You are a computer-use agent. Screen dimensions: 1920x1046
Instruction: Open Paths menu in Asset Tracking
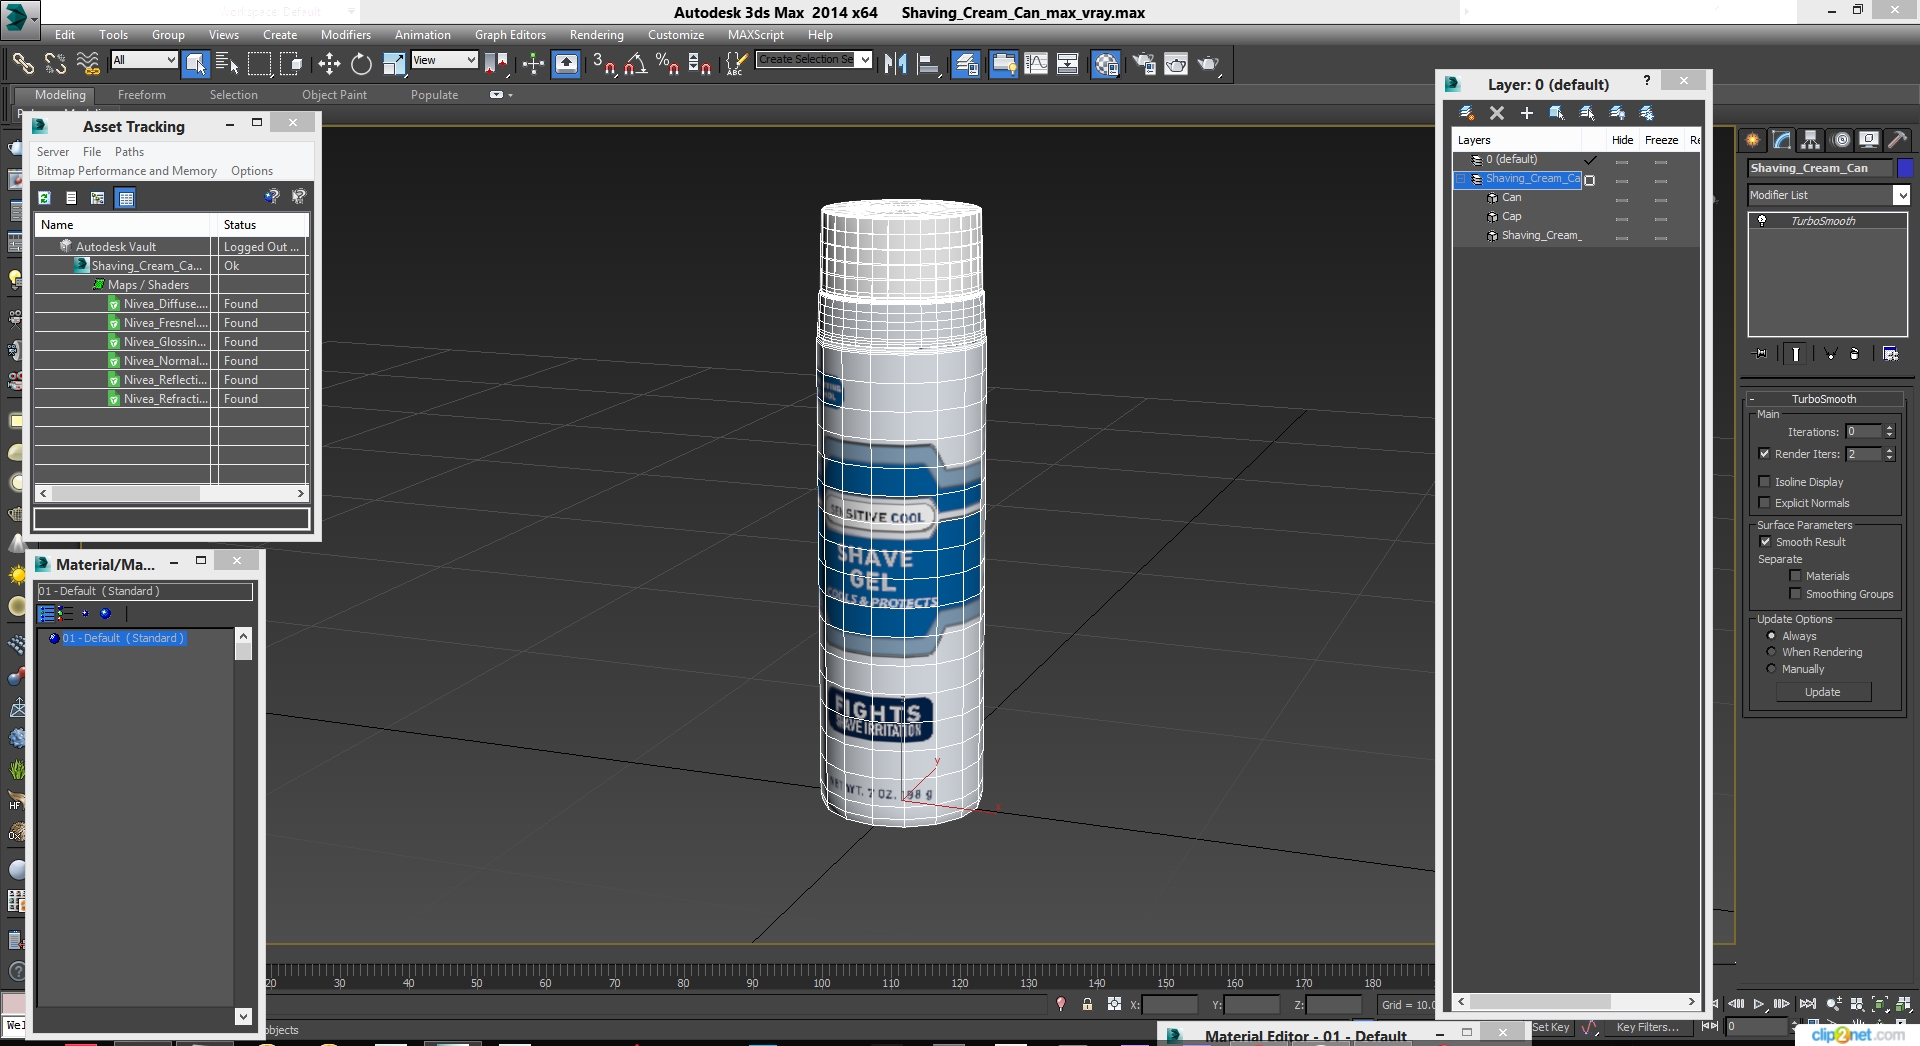pyautogui.click(x=129, y=152)
